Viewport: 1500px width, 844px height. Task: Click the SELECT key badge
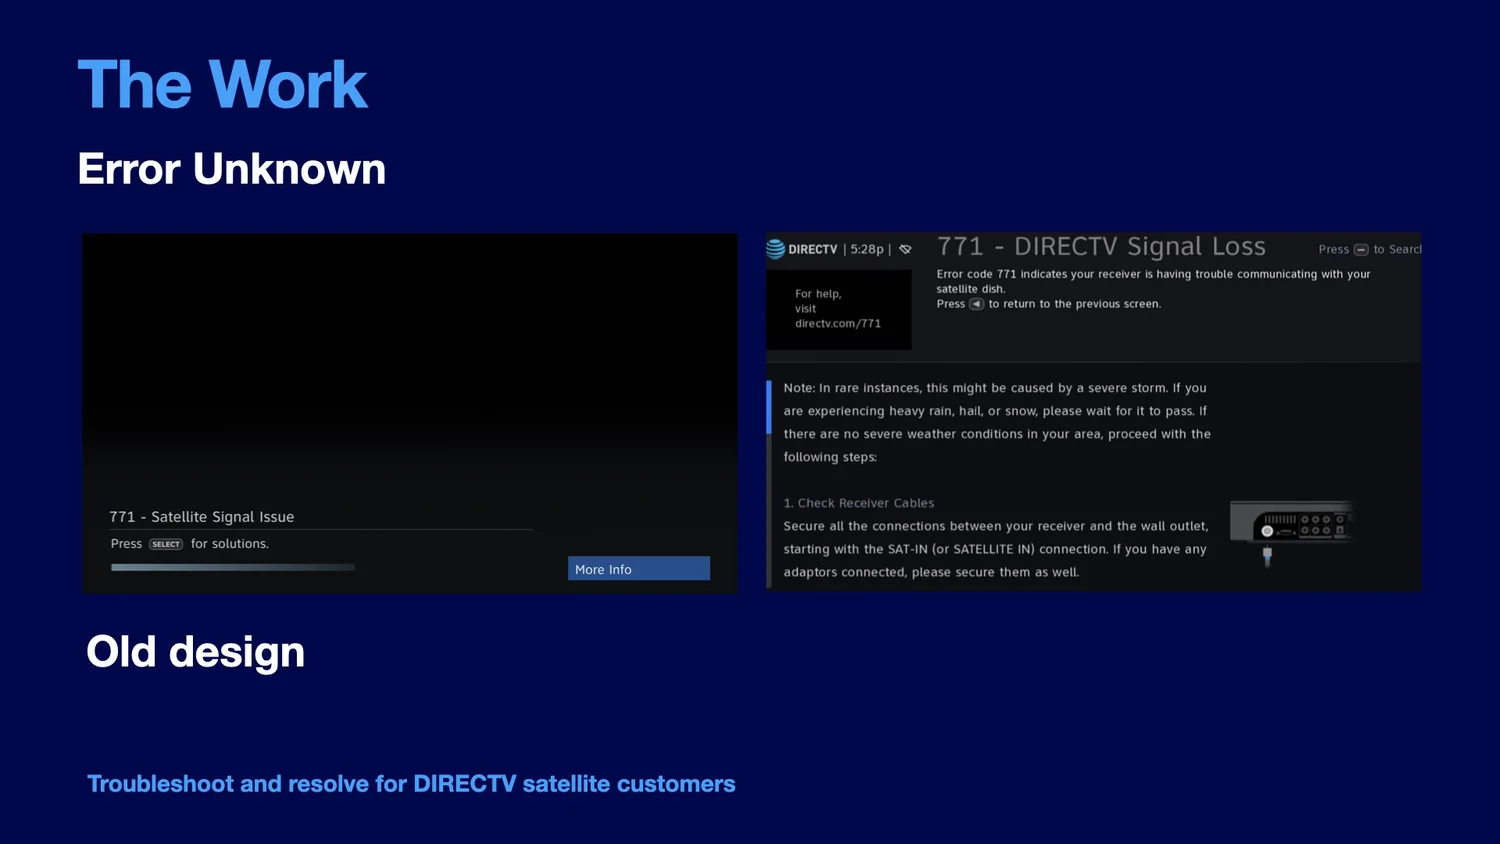tap(166, 544)
